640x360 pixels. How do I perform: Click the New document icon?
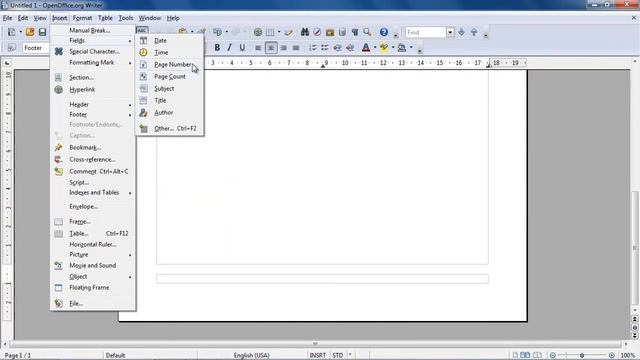(11, 32)
